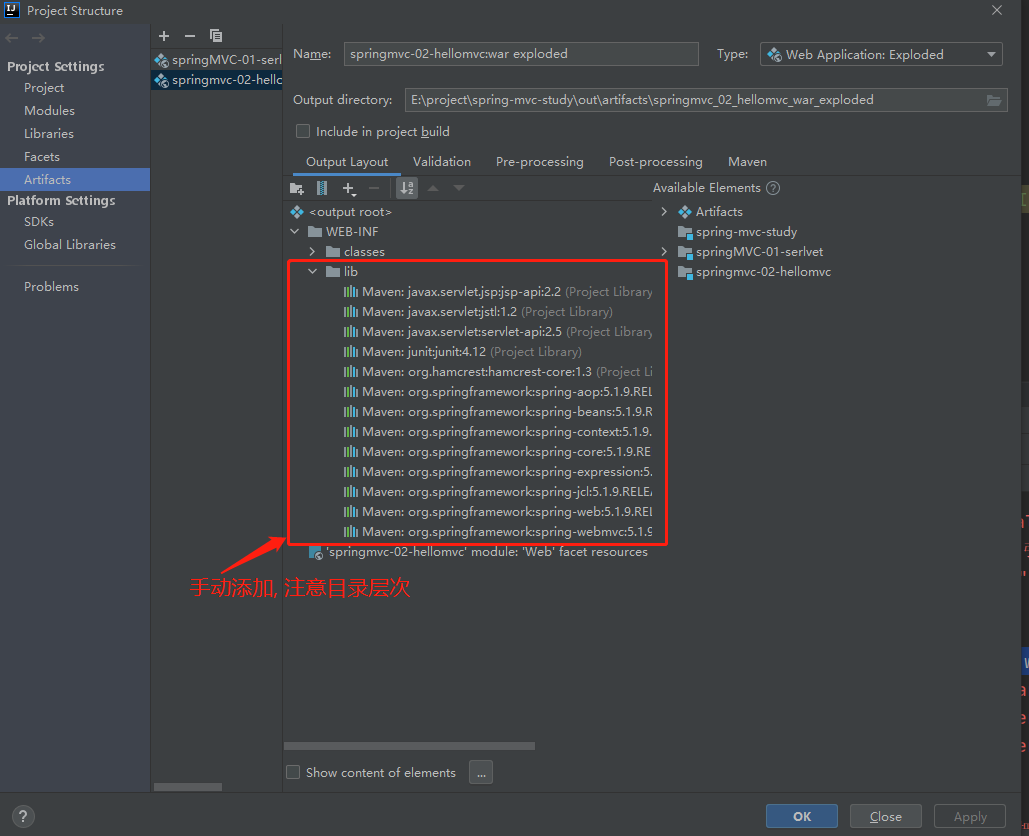Select springmvc-02-hellomvc in Available Elements
This screenshot has width=1029, height=836.
click(x=755, y=272)
